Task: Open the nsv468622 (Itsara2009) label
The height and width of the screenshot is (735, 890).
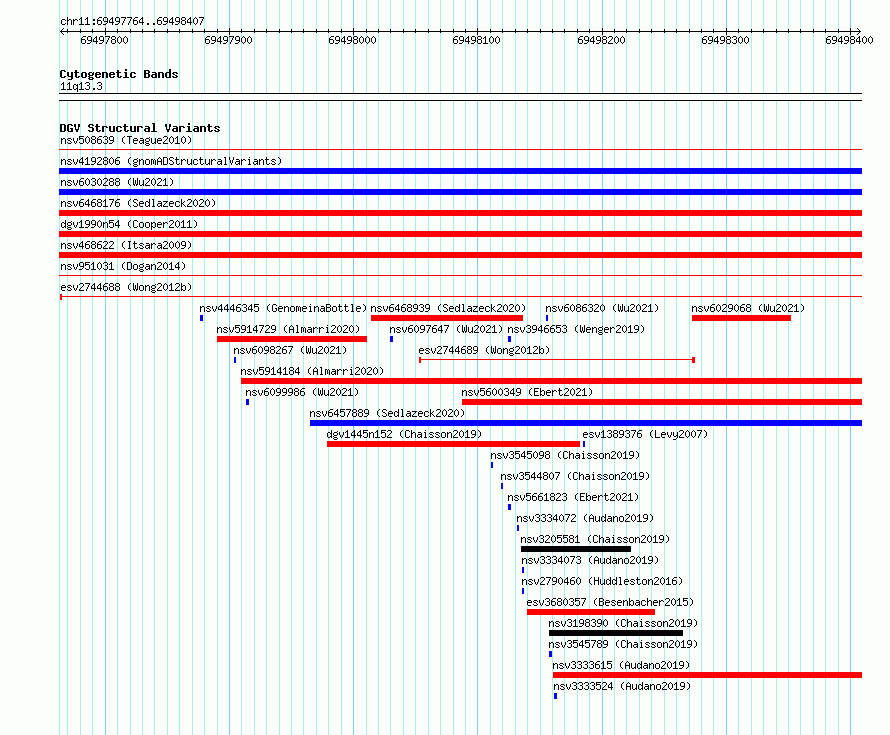Action: 126,245
